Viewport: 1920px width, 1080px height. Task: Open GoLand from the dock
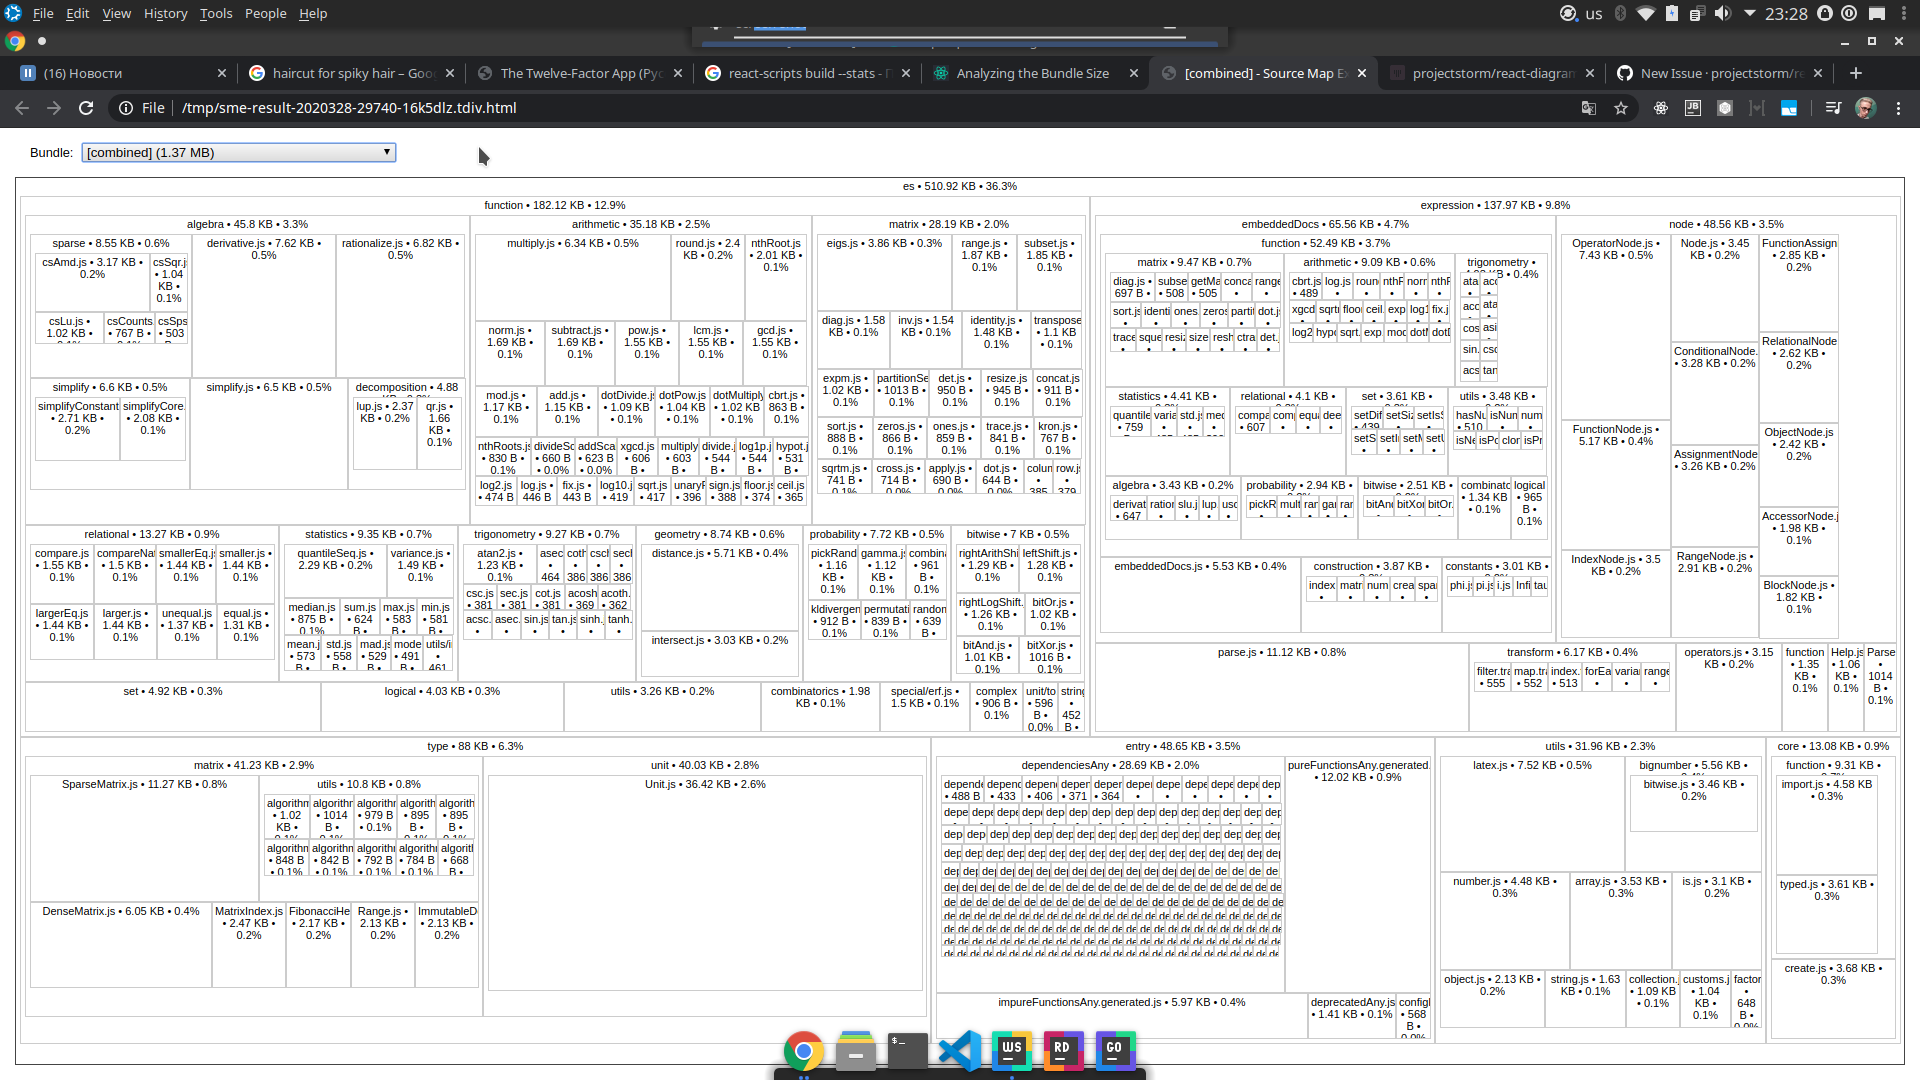[x=1115, y=1051]
